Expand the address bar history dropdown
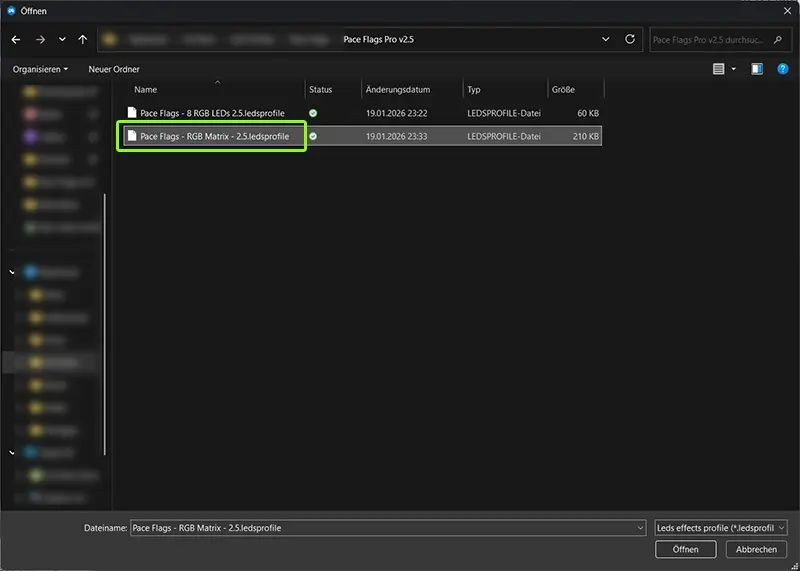800x571 pixels. [606, 39]
